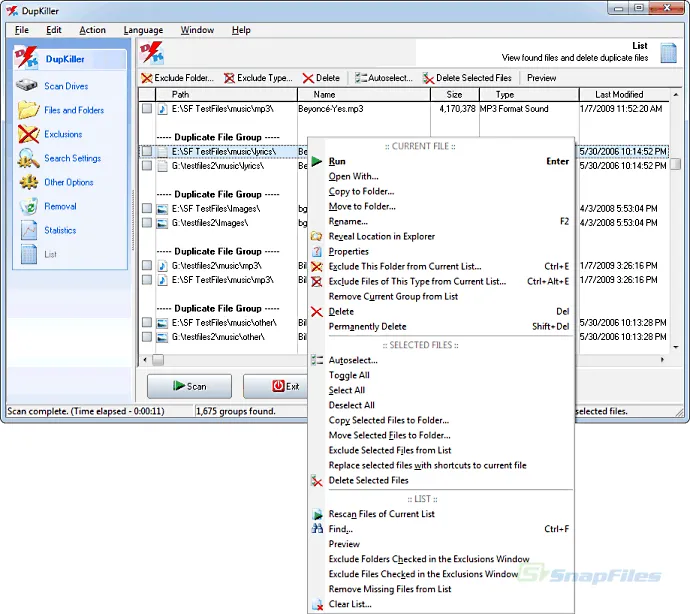Check the header select-all checkbox column

147,94
